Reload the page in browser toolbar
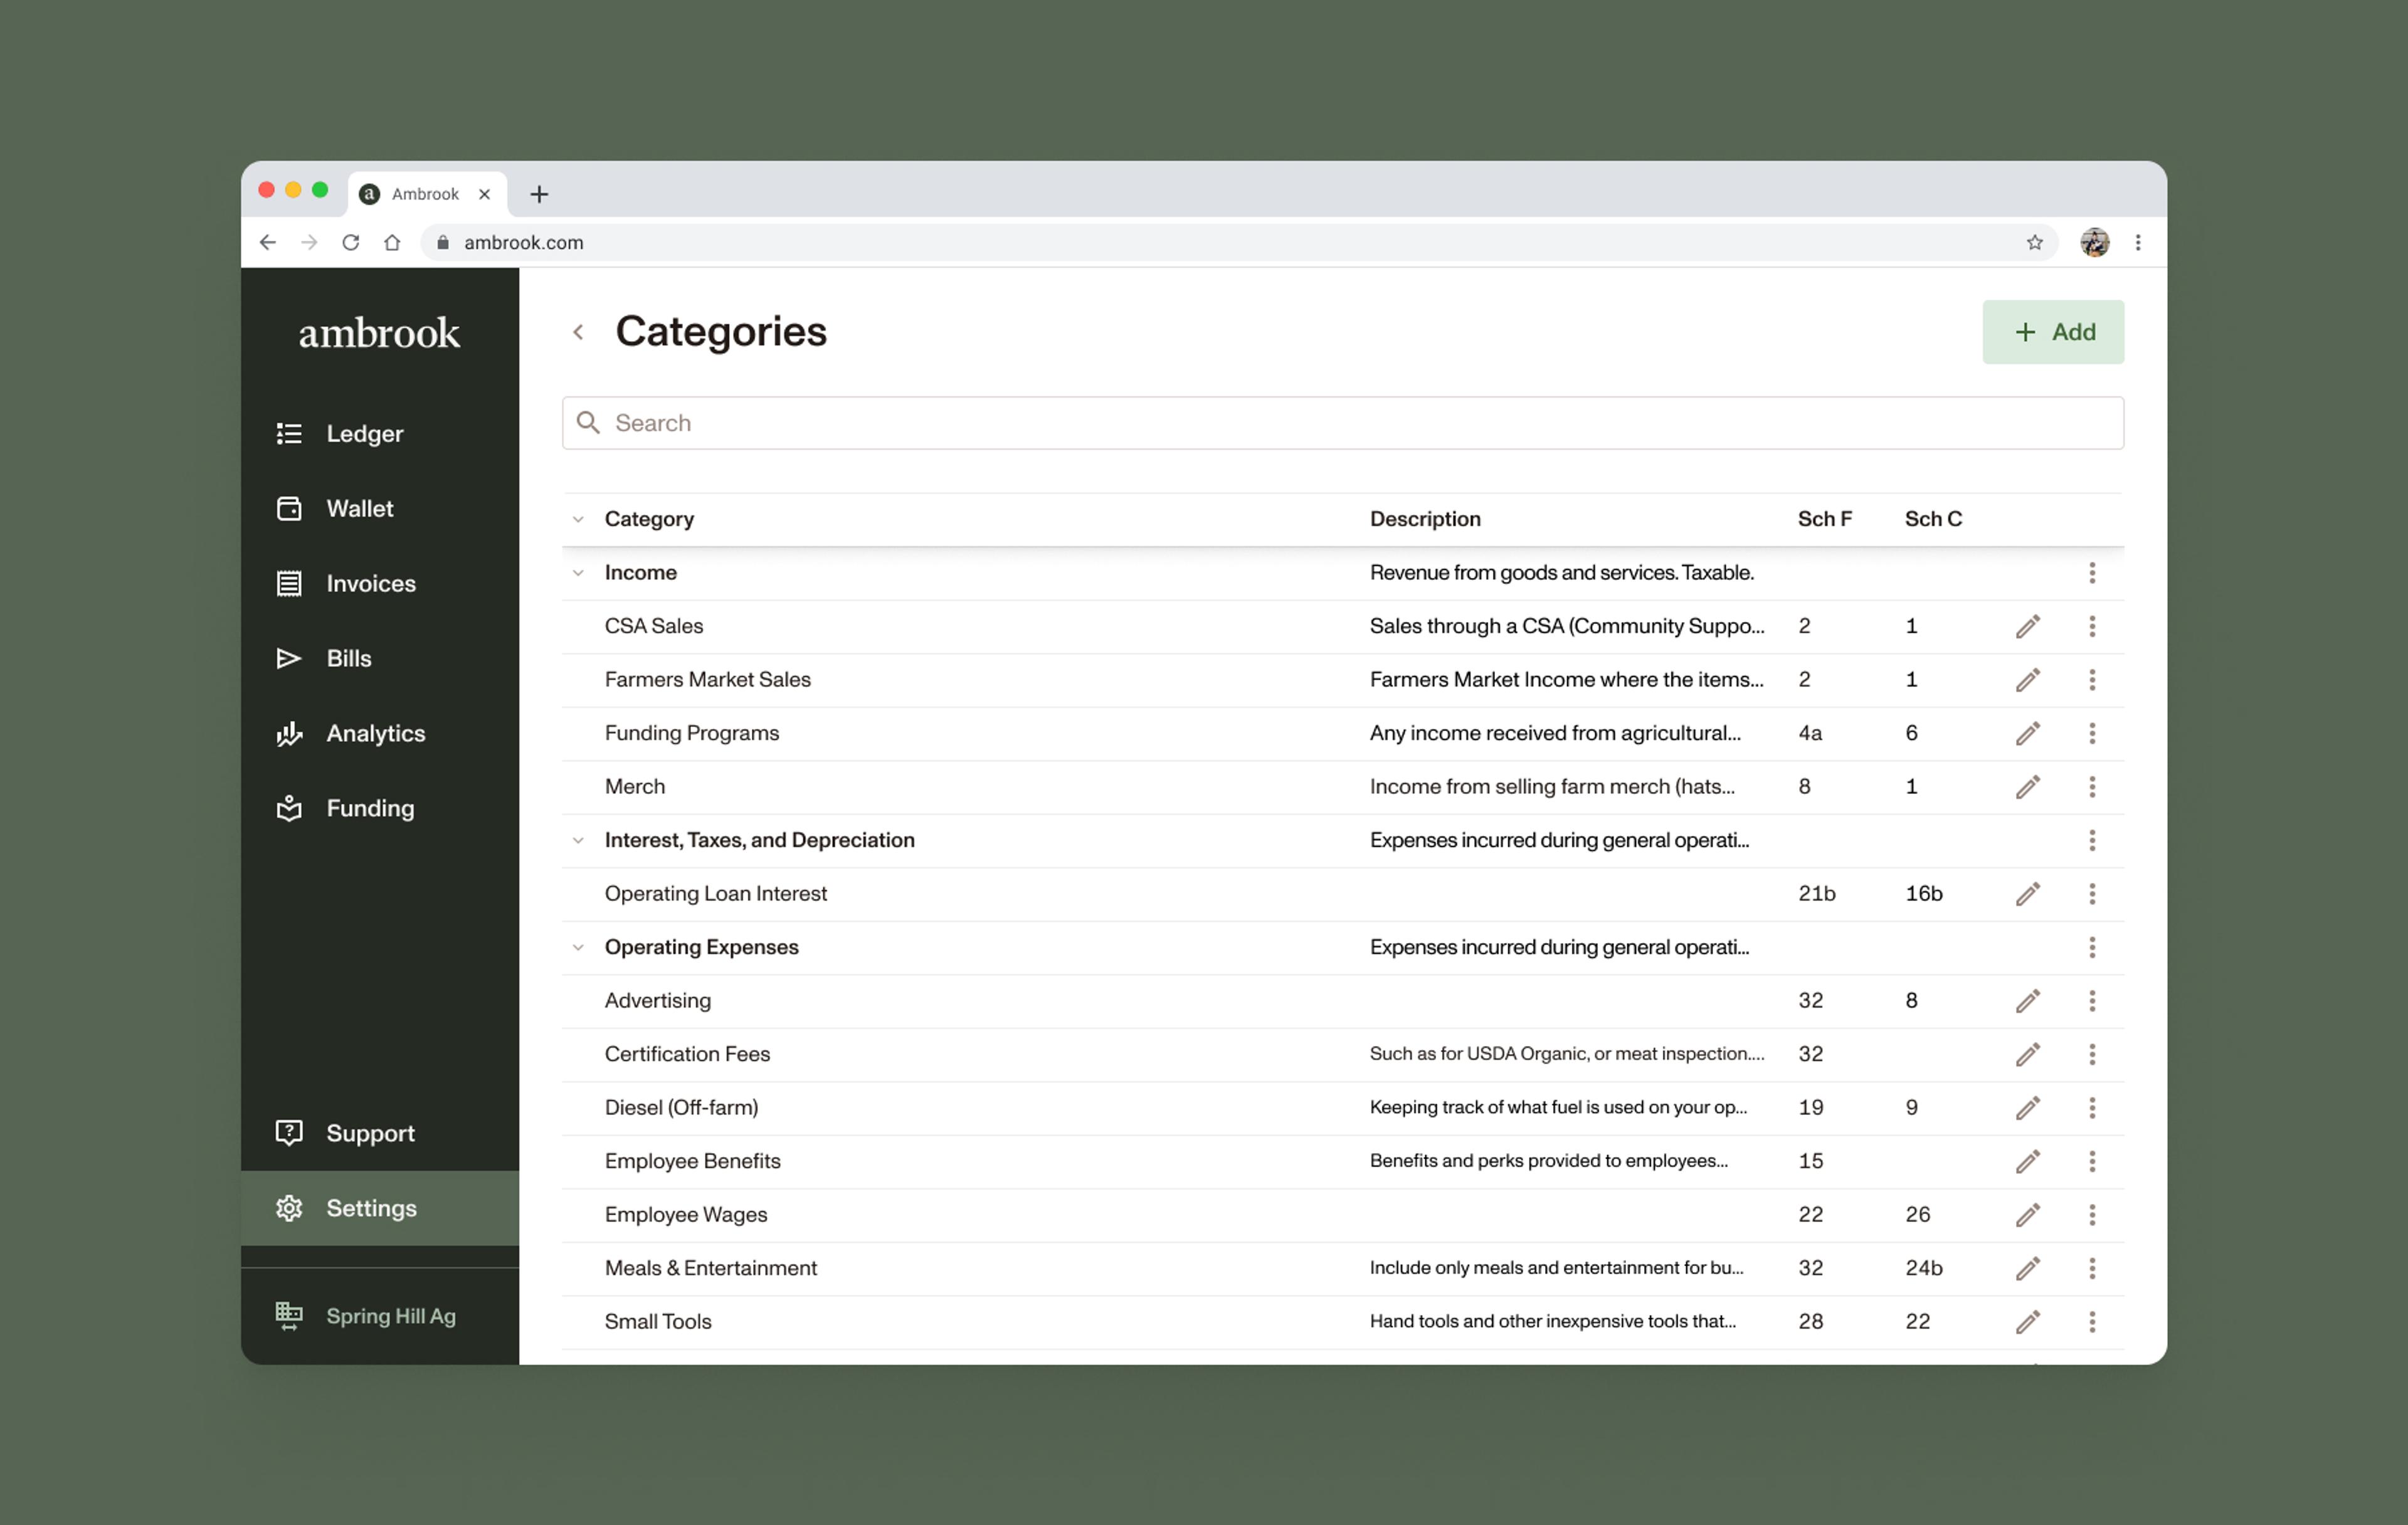 [x=350, y=243]
